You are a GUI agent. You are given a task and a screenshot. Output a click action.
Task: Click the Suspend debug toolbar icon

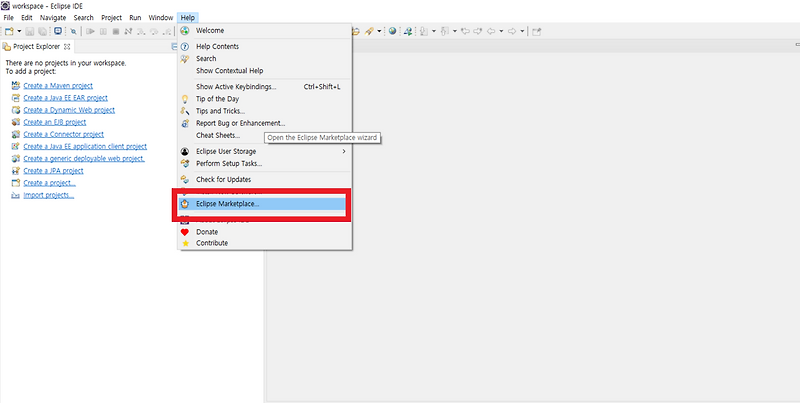click(103, 31)
